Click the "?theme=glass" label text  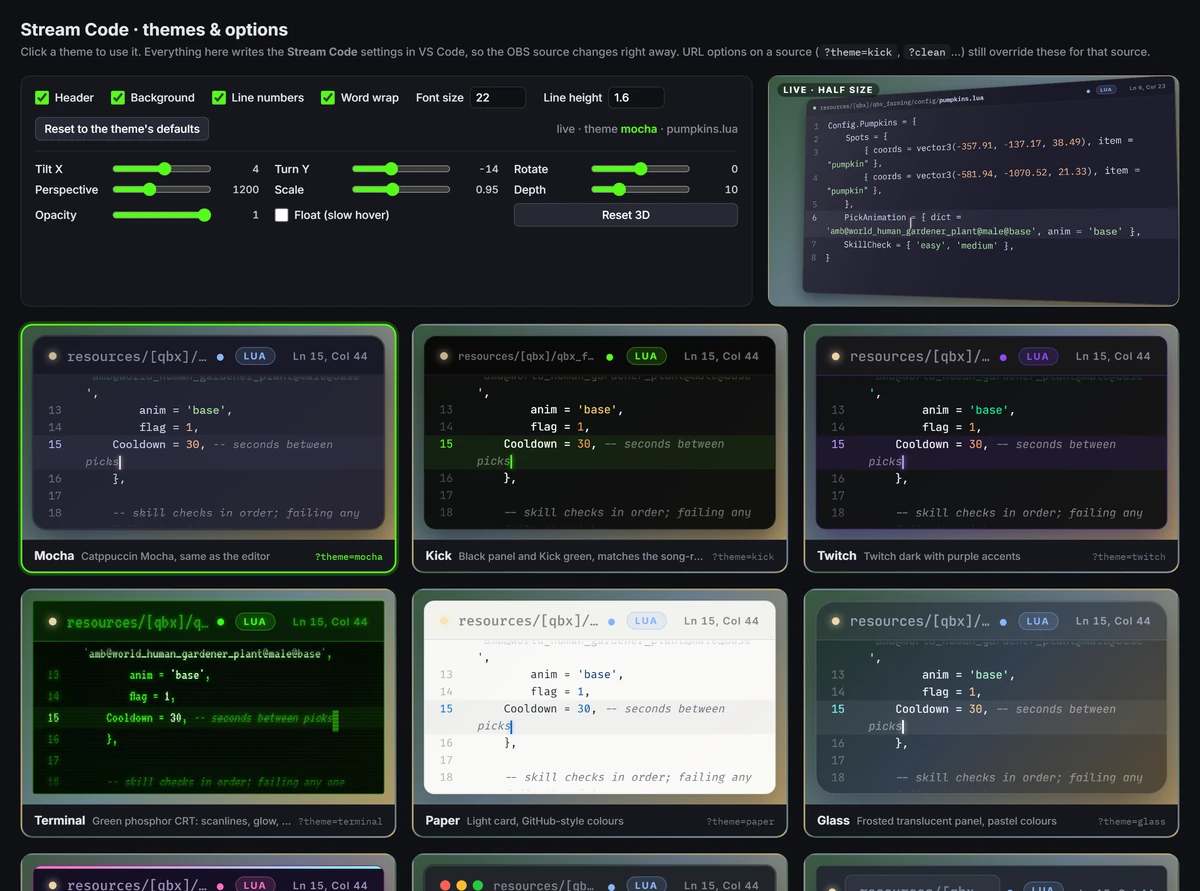pyautogui.click(x=1132, y=822)
